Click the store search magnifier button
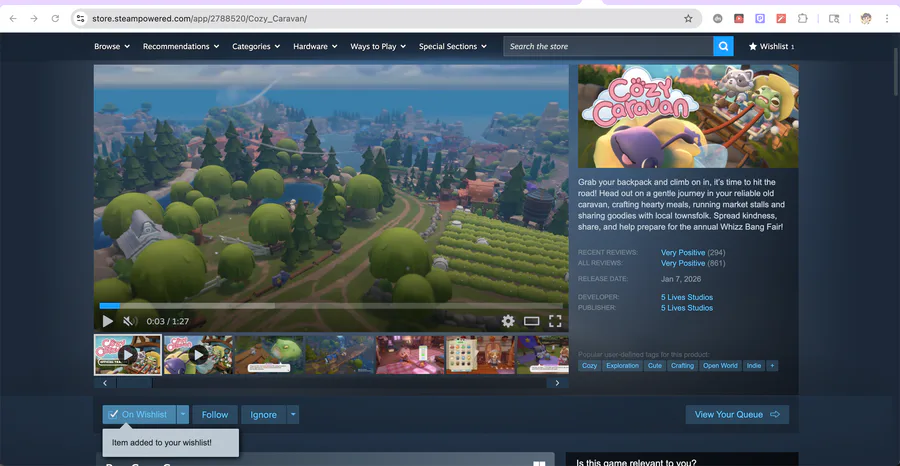 (723, 46)
